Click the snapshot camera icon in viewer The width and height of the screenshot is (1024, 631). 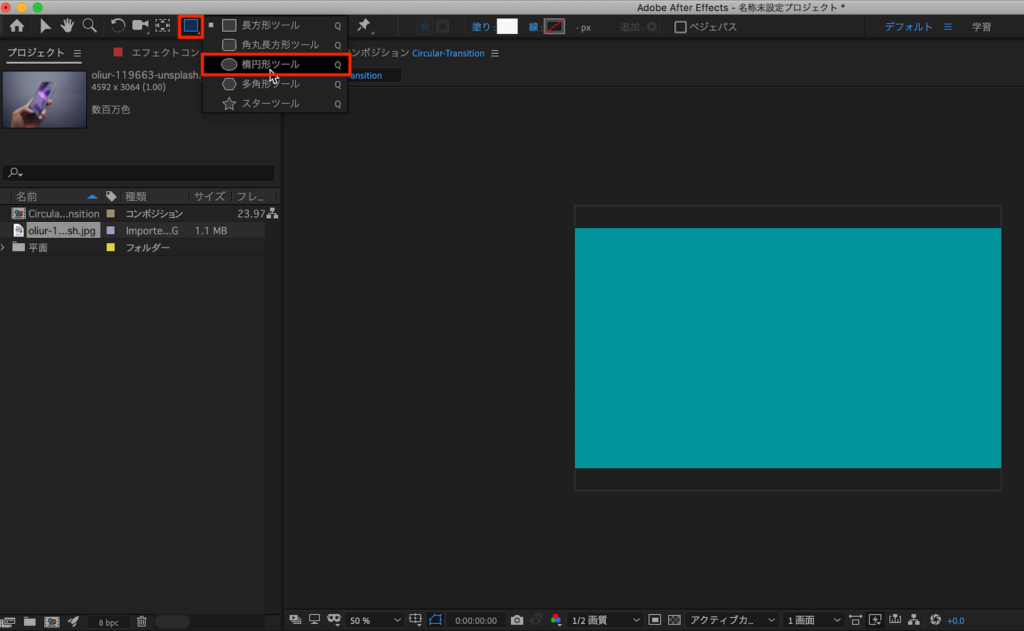517,620
